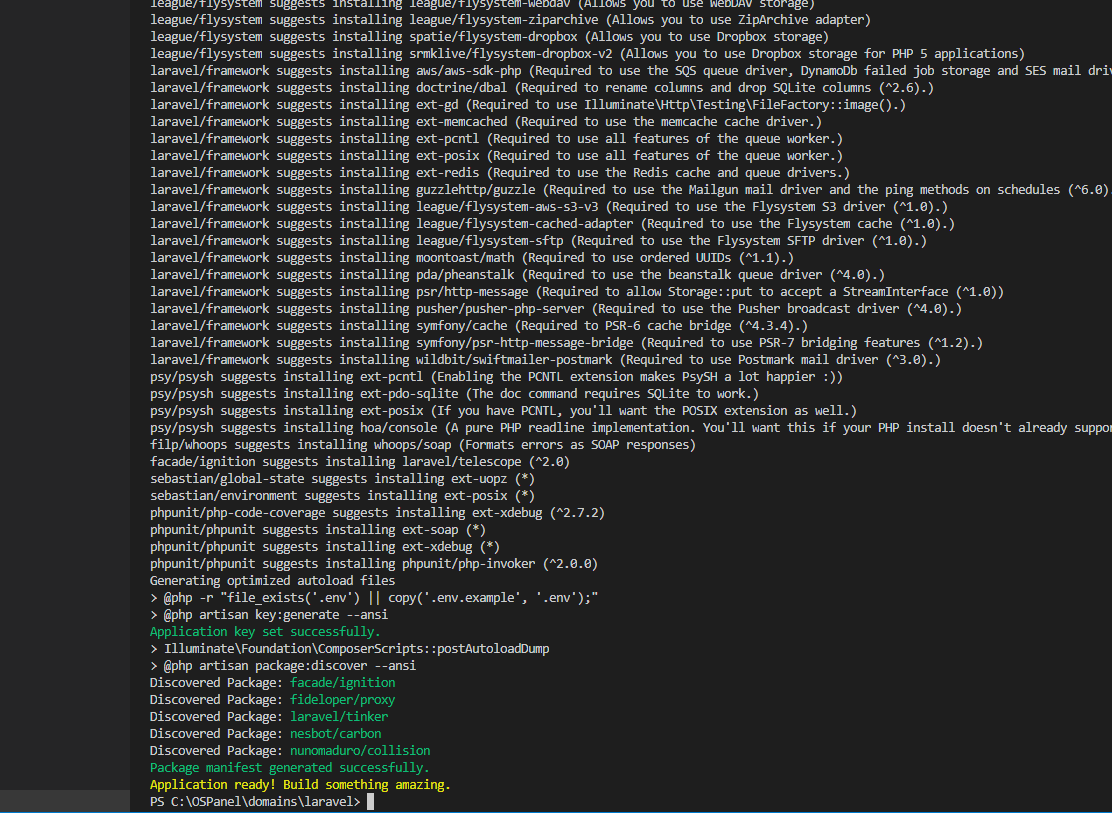Click the phpunit/phpunit "ext-soap (*)" line
1112x813 pixels.
coord(318,529)
